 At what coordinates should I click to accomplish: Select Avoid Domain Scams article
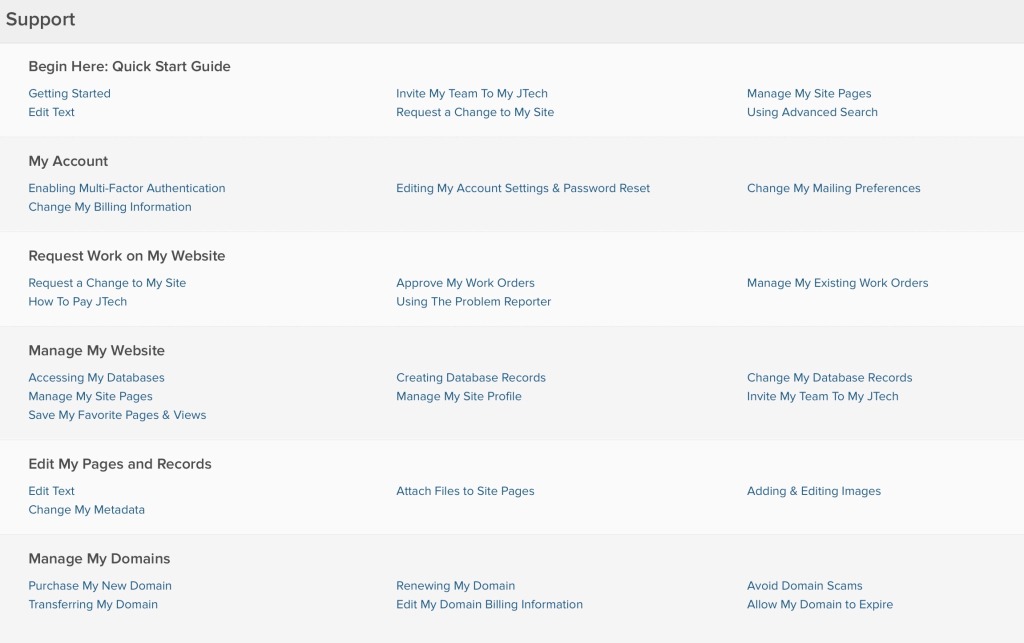(805, 586)
